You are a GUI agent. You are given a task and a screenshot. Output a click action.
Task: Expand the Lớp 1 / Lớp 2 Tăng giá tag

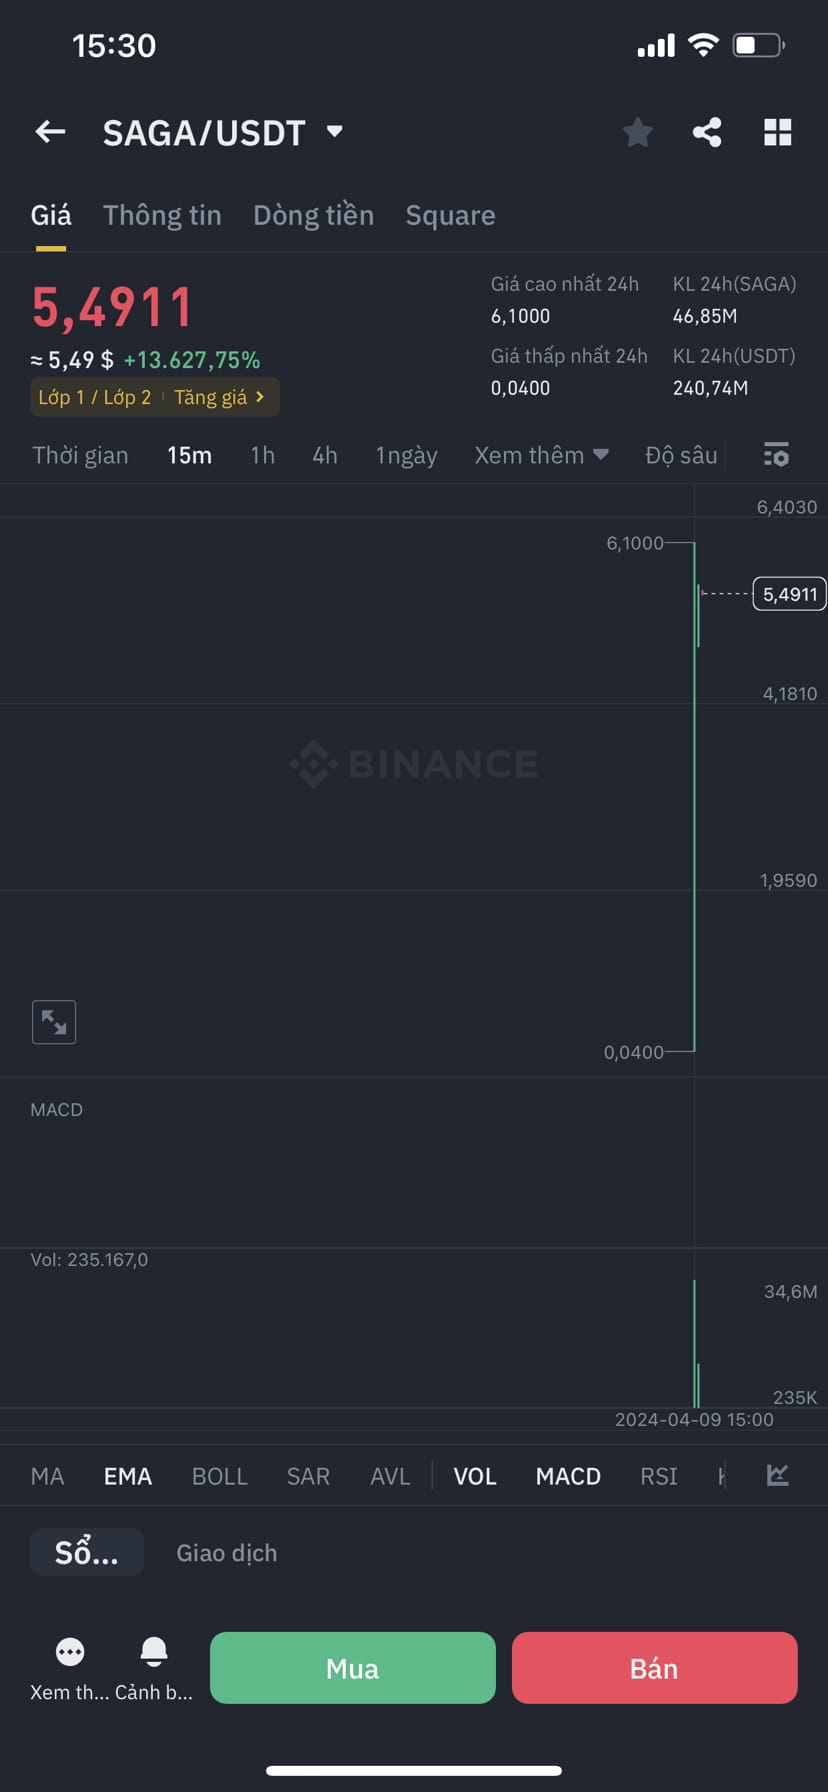154,397
